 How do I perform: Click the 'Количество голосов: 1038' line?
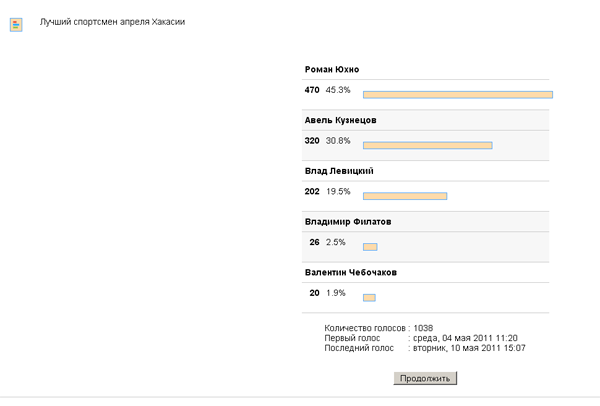(x=379, y=328)
